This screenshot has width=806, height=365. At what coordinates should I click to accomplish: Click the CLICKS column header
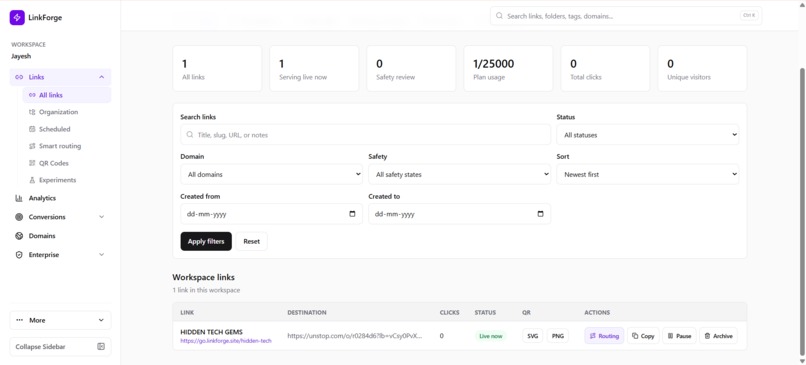click(x=450, y=313)
